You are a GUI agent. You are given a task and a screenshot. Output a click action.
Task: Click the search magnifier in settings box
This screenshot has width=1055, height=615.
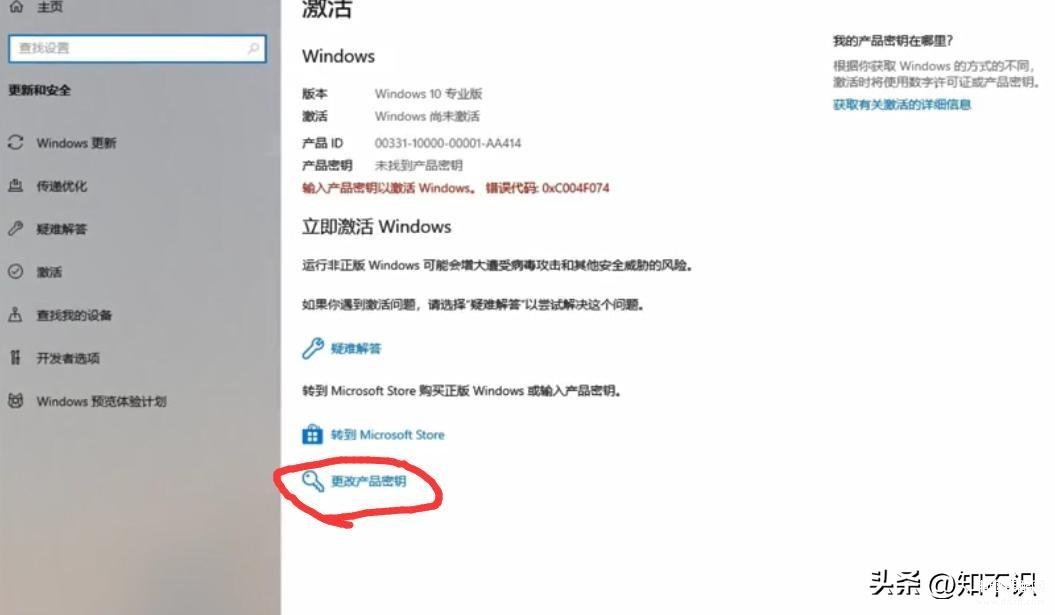[x=254, y=48]
